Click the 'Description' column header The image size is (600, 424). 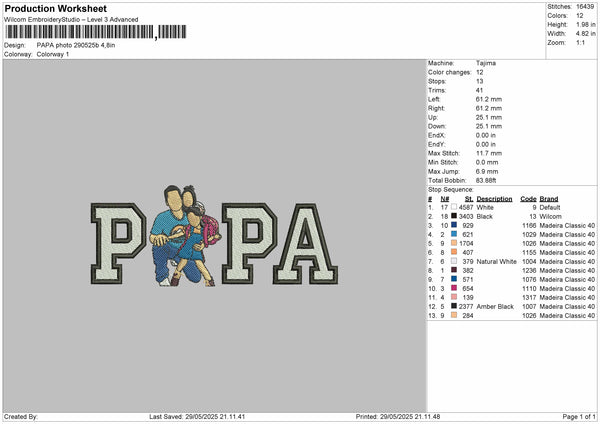click(x=494, y=199)
